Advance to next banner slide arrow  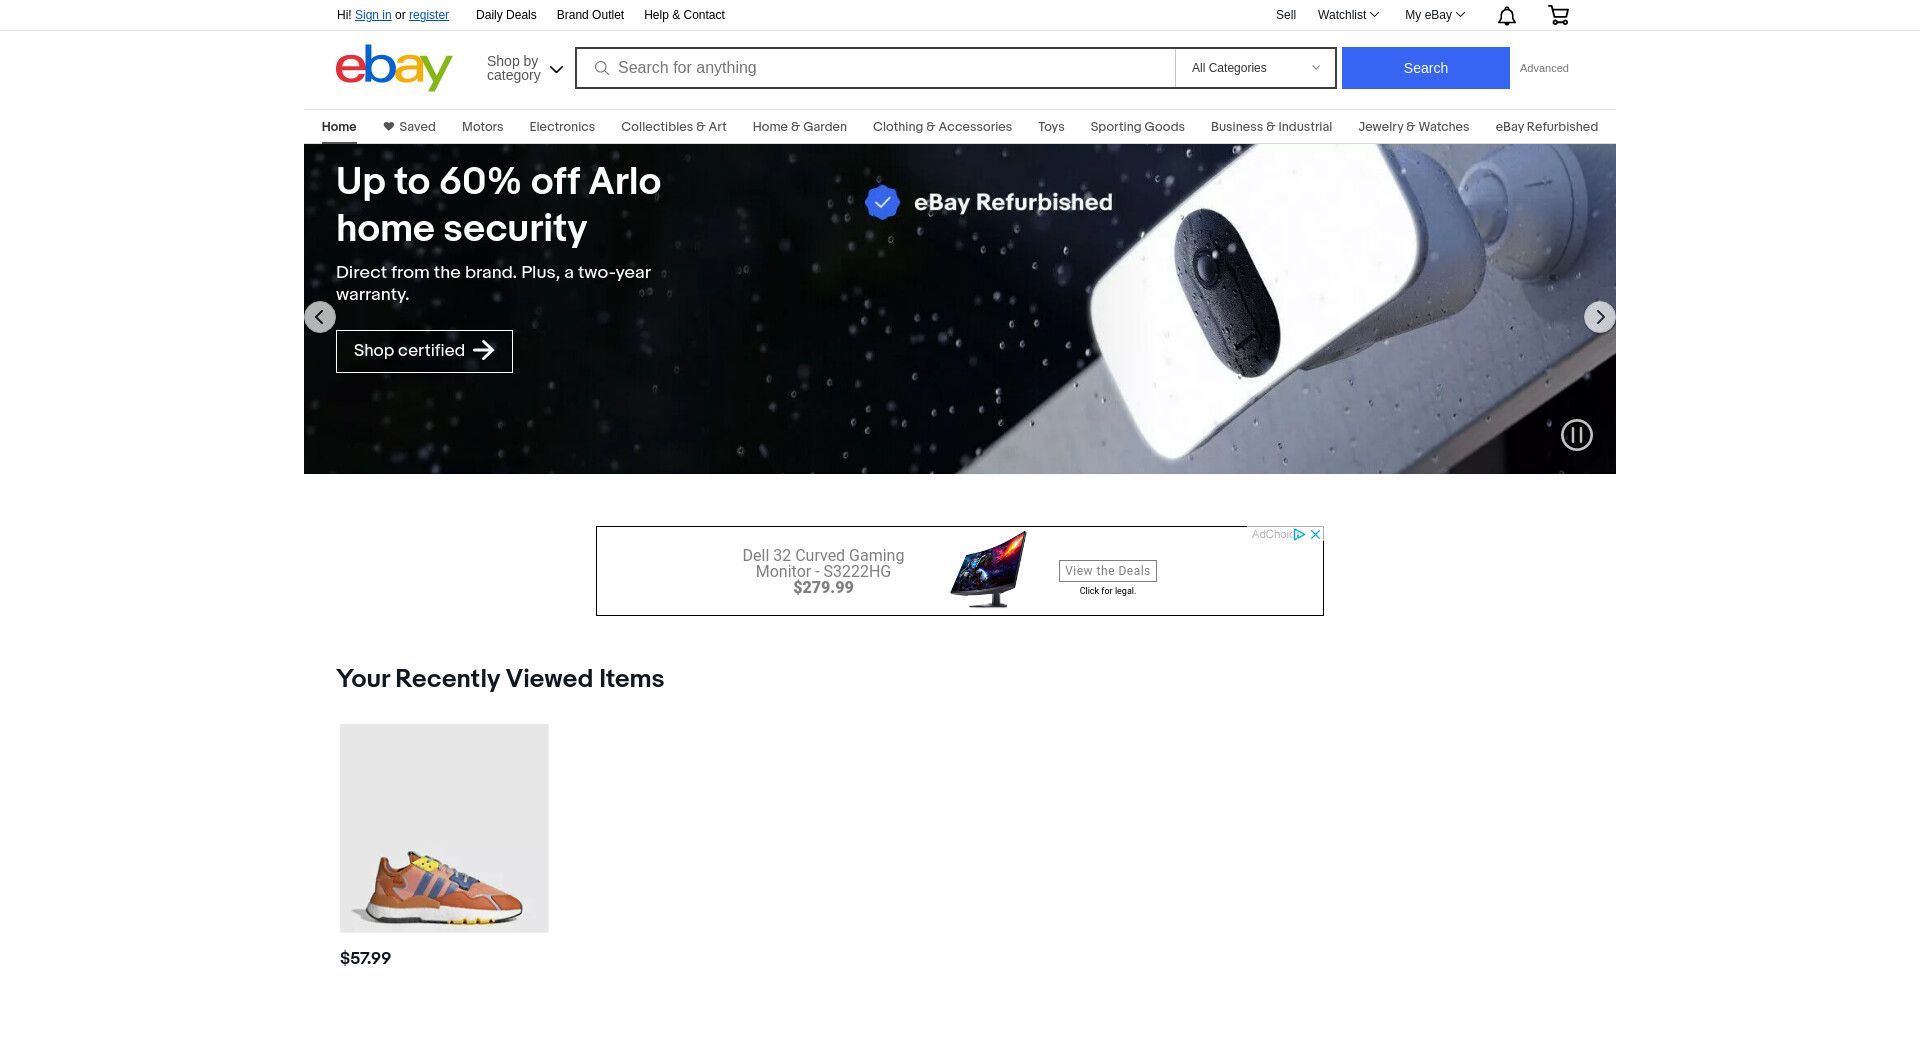point(1600,317)
